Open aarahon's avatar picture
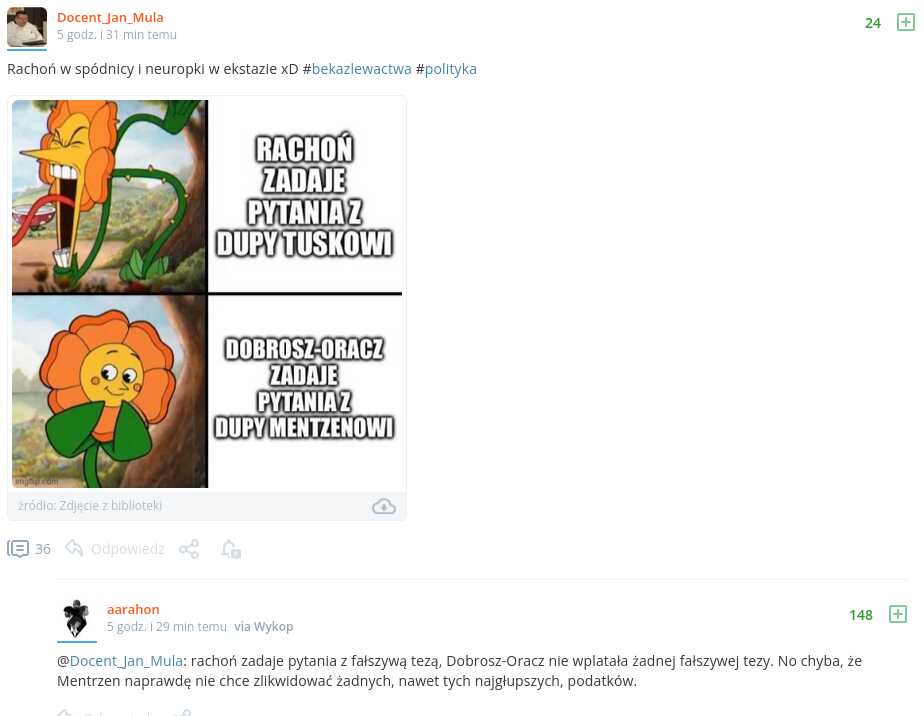Viewport: 924px width, 716px height. point(77,619)
